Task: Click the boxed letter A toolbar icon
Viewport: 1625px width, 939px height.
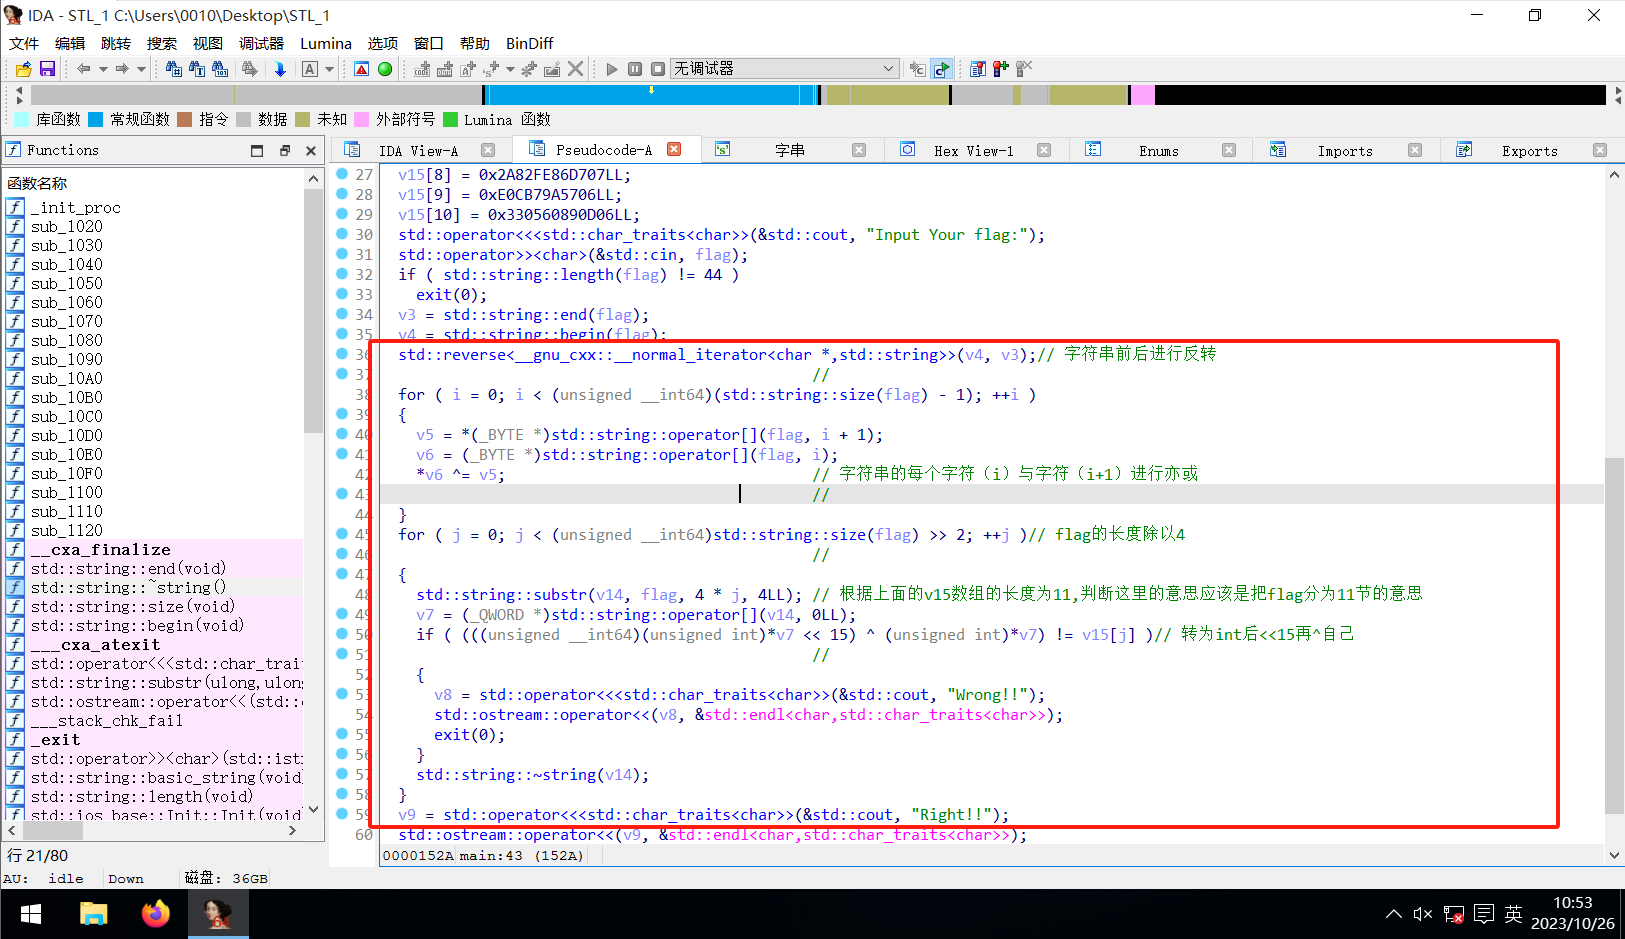Action: (310, 69)
